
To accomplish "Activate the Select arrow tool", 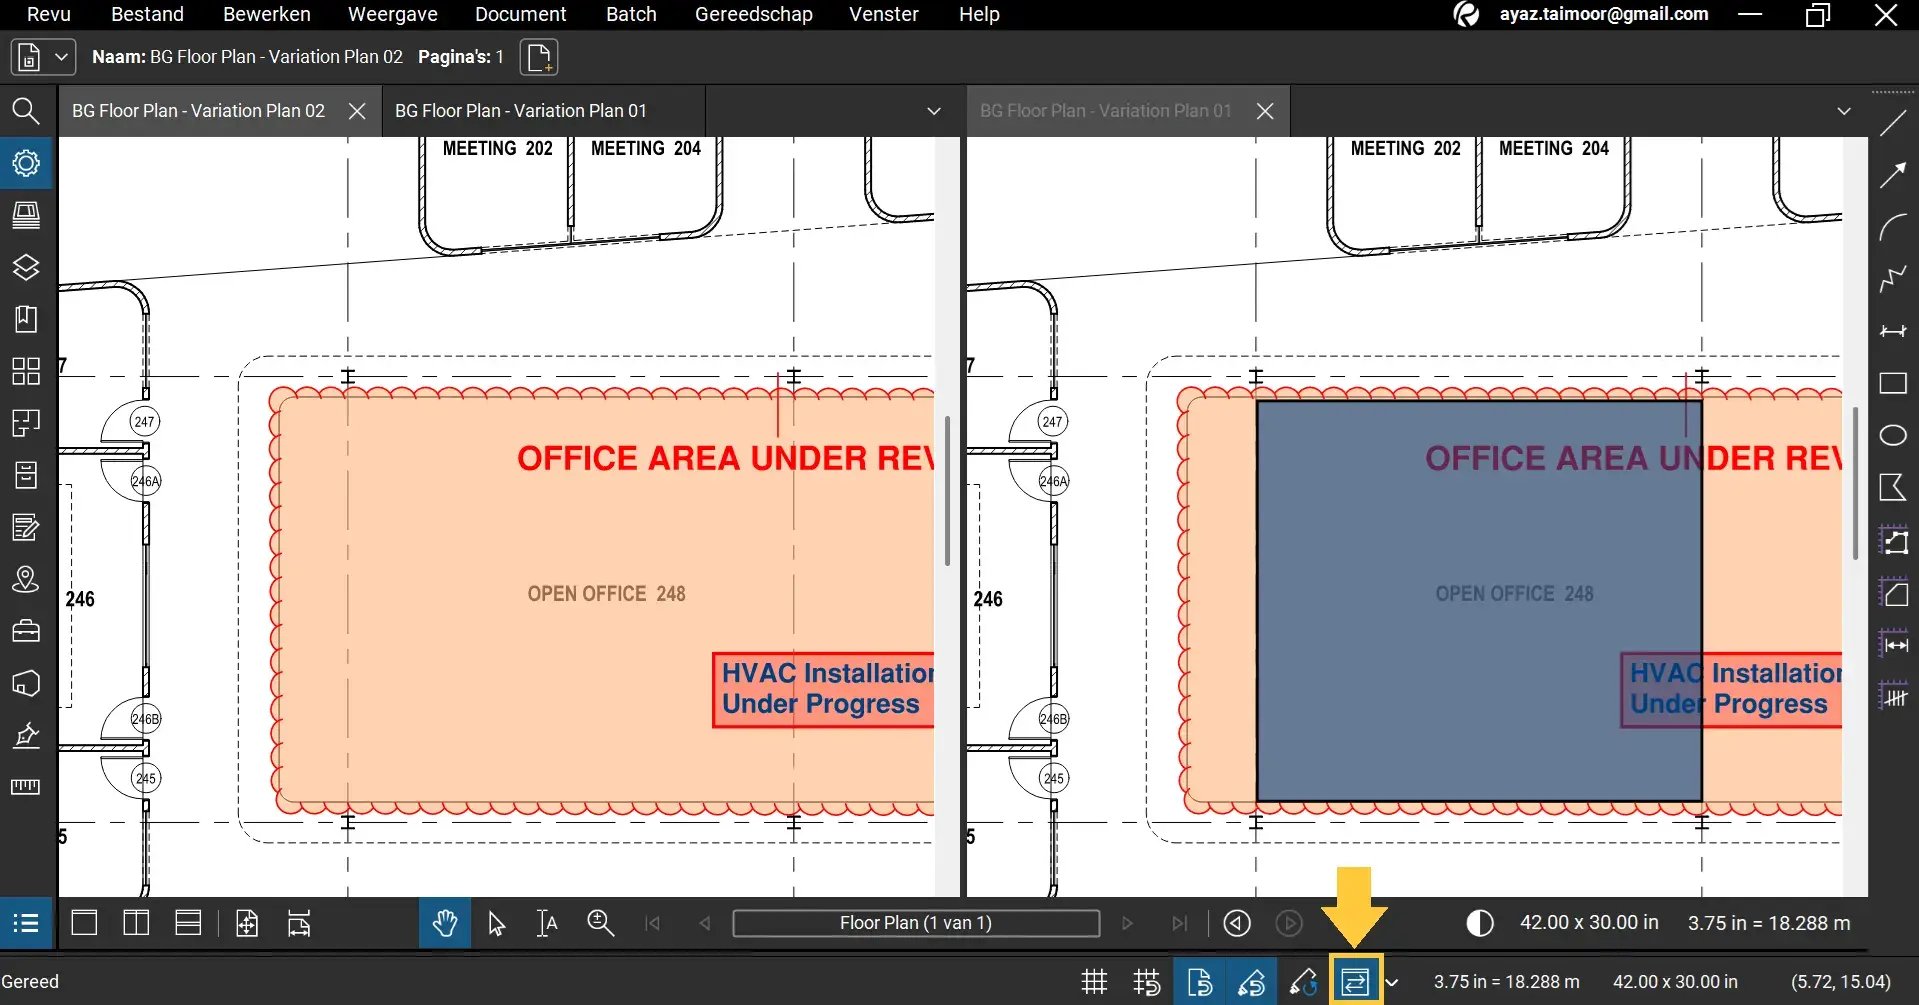I will tap(496, 923).
